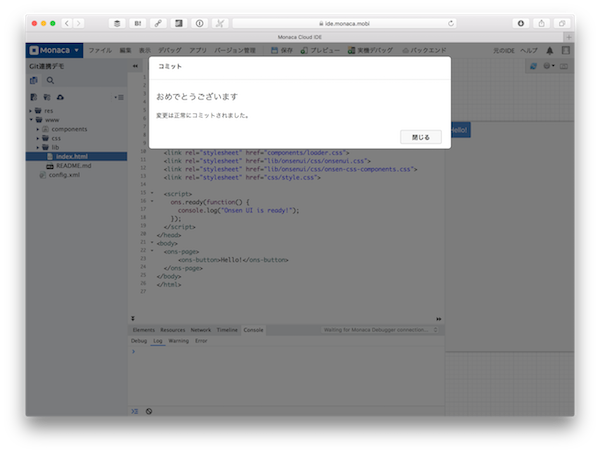This screenshot has width=600, height=453.
Task: Click the Safari show tabs icon
Action: (x=562, y=23)
